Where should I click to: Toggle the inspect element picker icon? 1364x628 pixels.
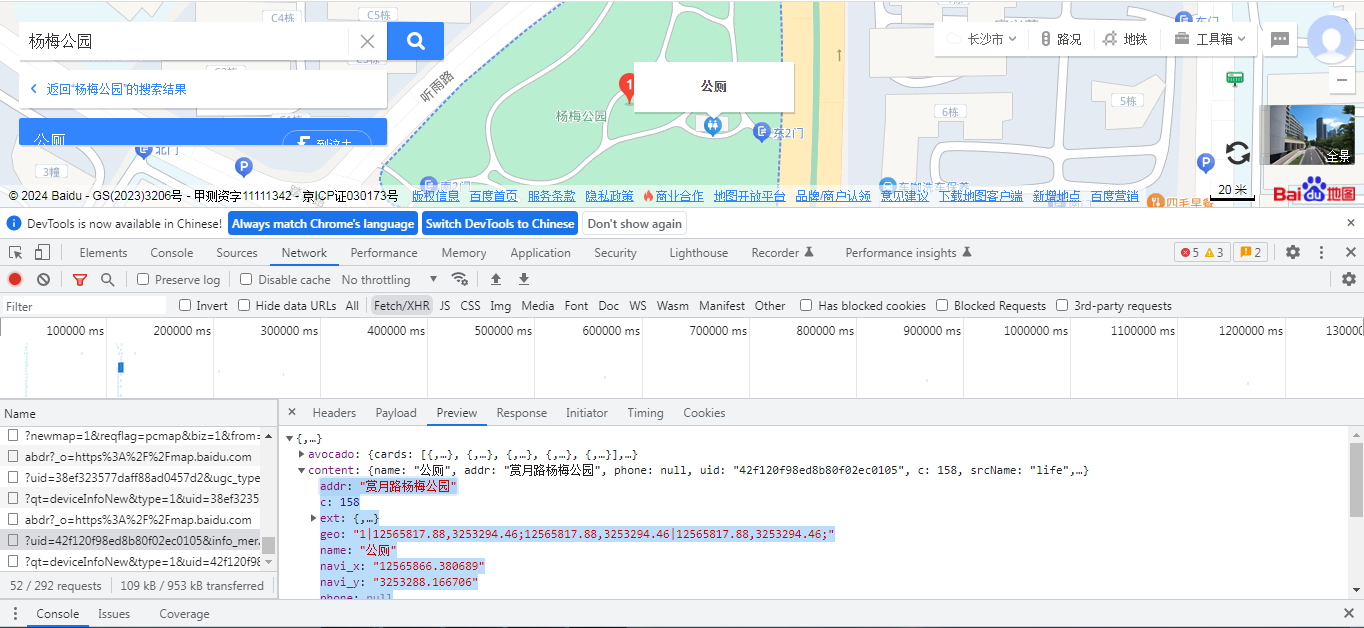[15, 253]
